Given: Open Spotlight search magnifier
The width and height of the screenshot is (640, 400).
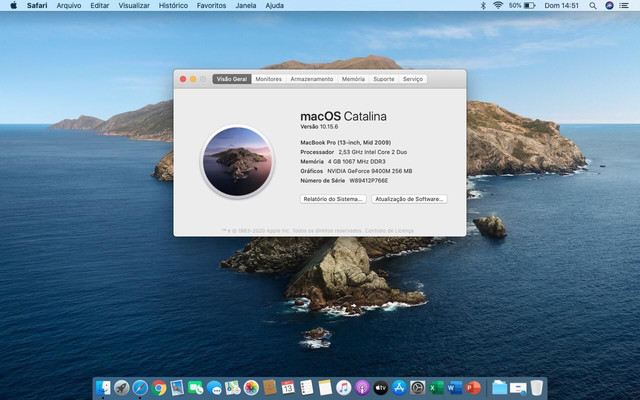Looking at the screenshot, I should pos(593,6).
